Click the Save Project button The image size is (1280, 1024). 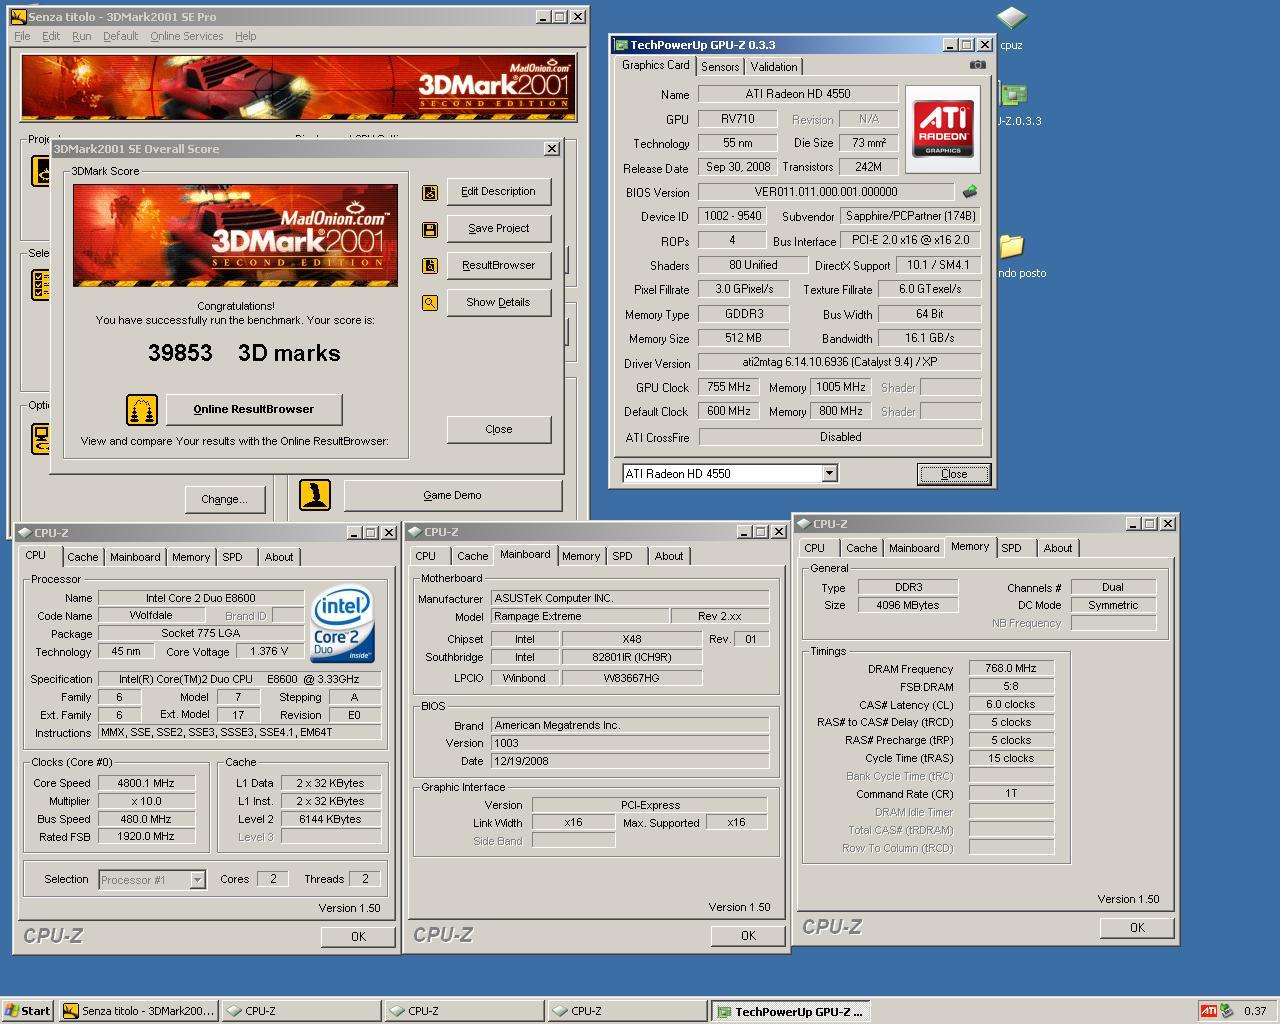point(498,229)
